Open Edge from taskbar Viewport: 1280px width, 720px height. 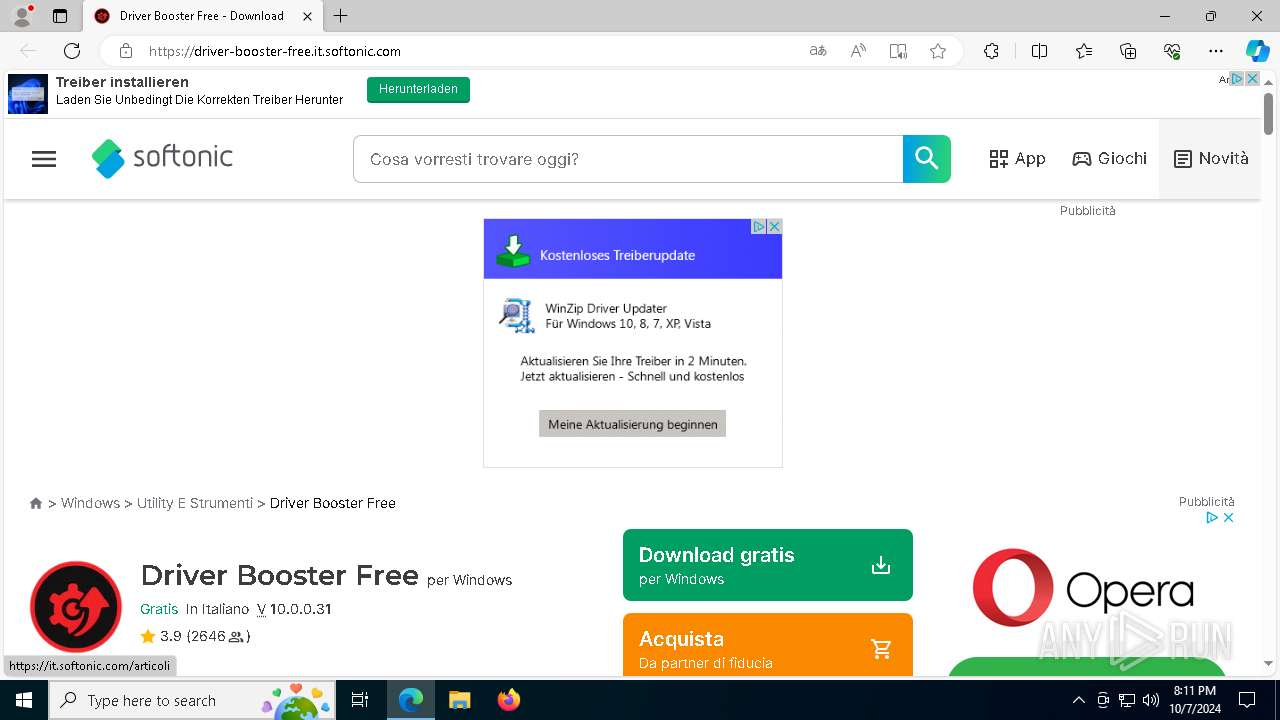[411, 700]
